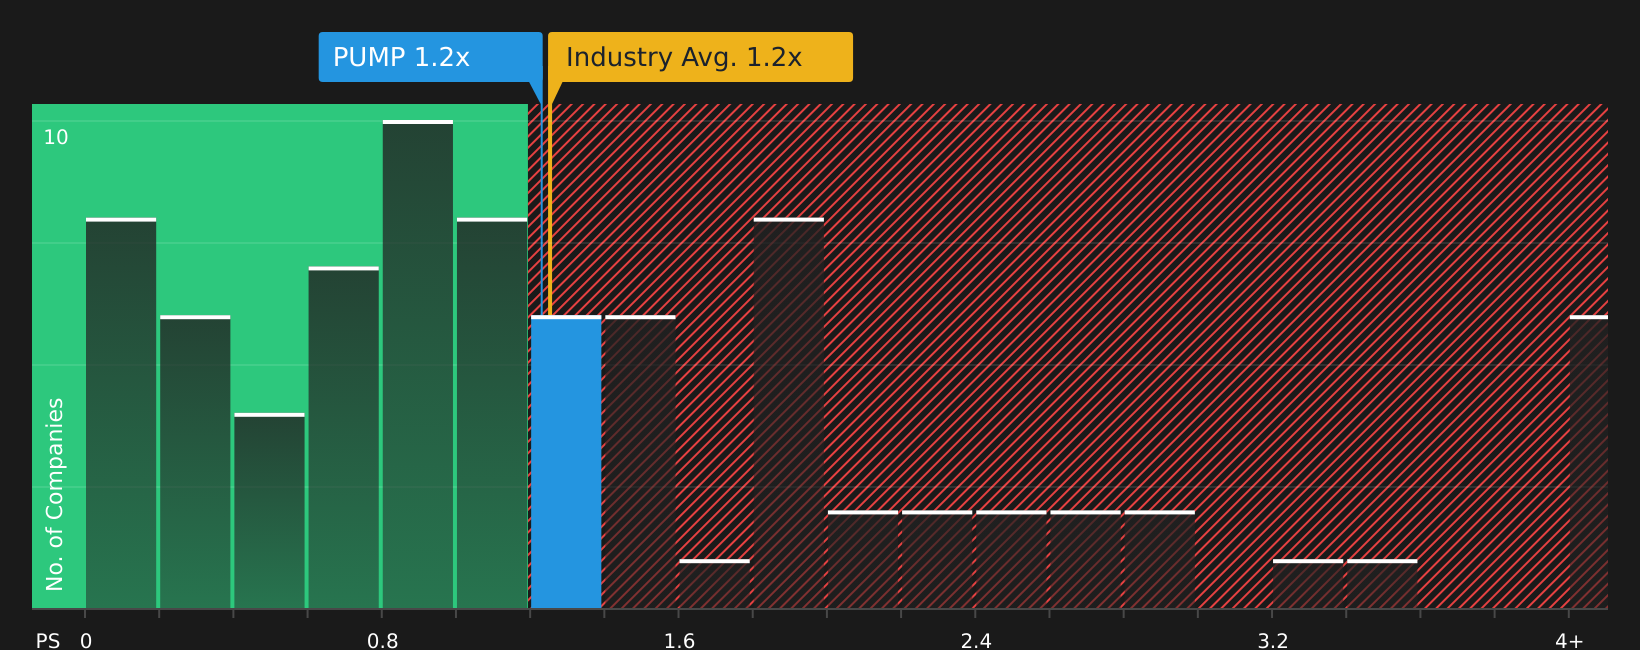This screenshot has height=650, width=1640.
Task: Click the PS axis label
Action: [48, 641]
